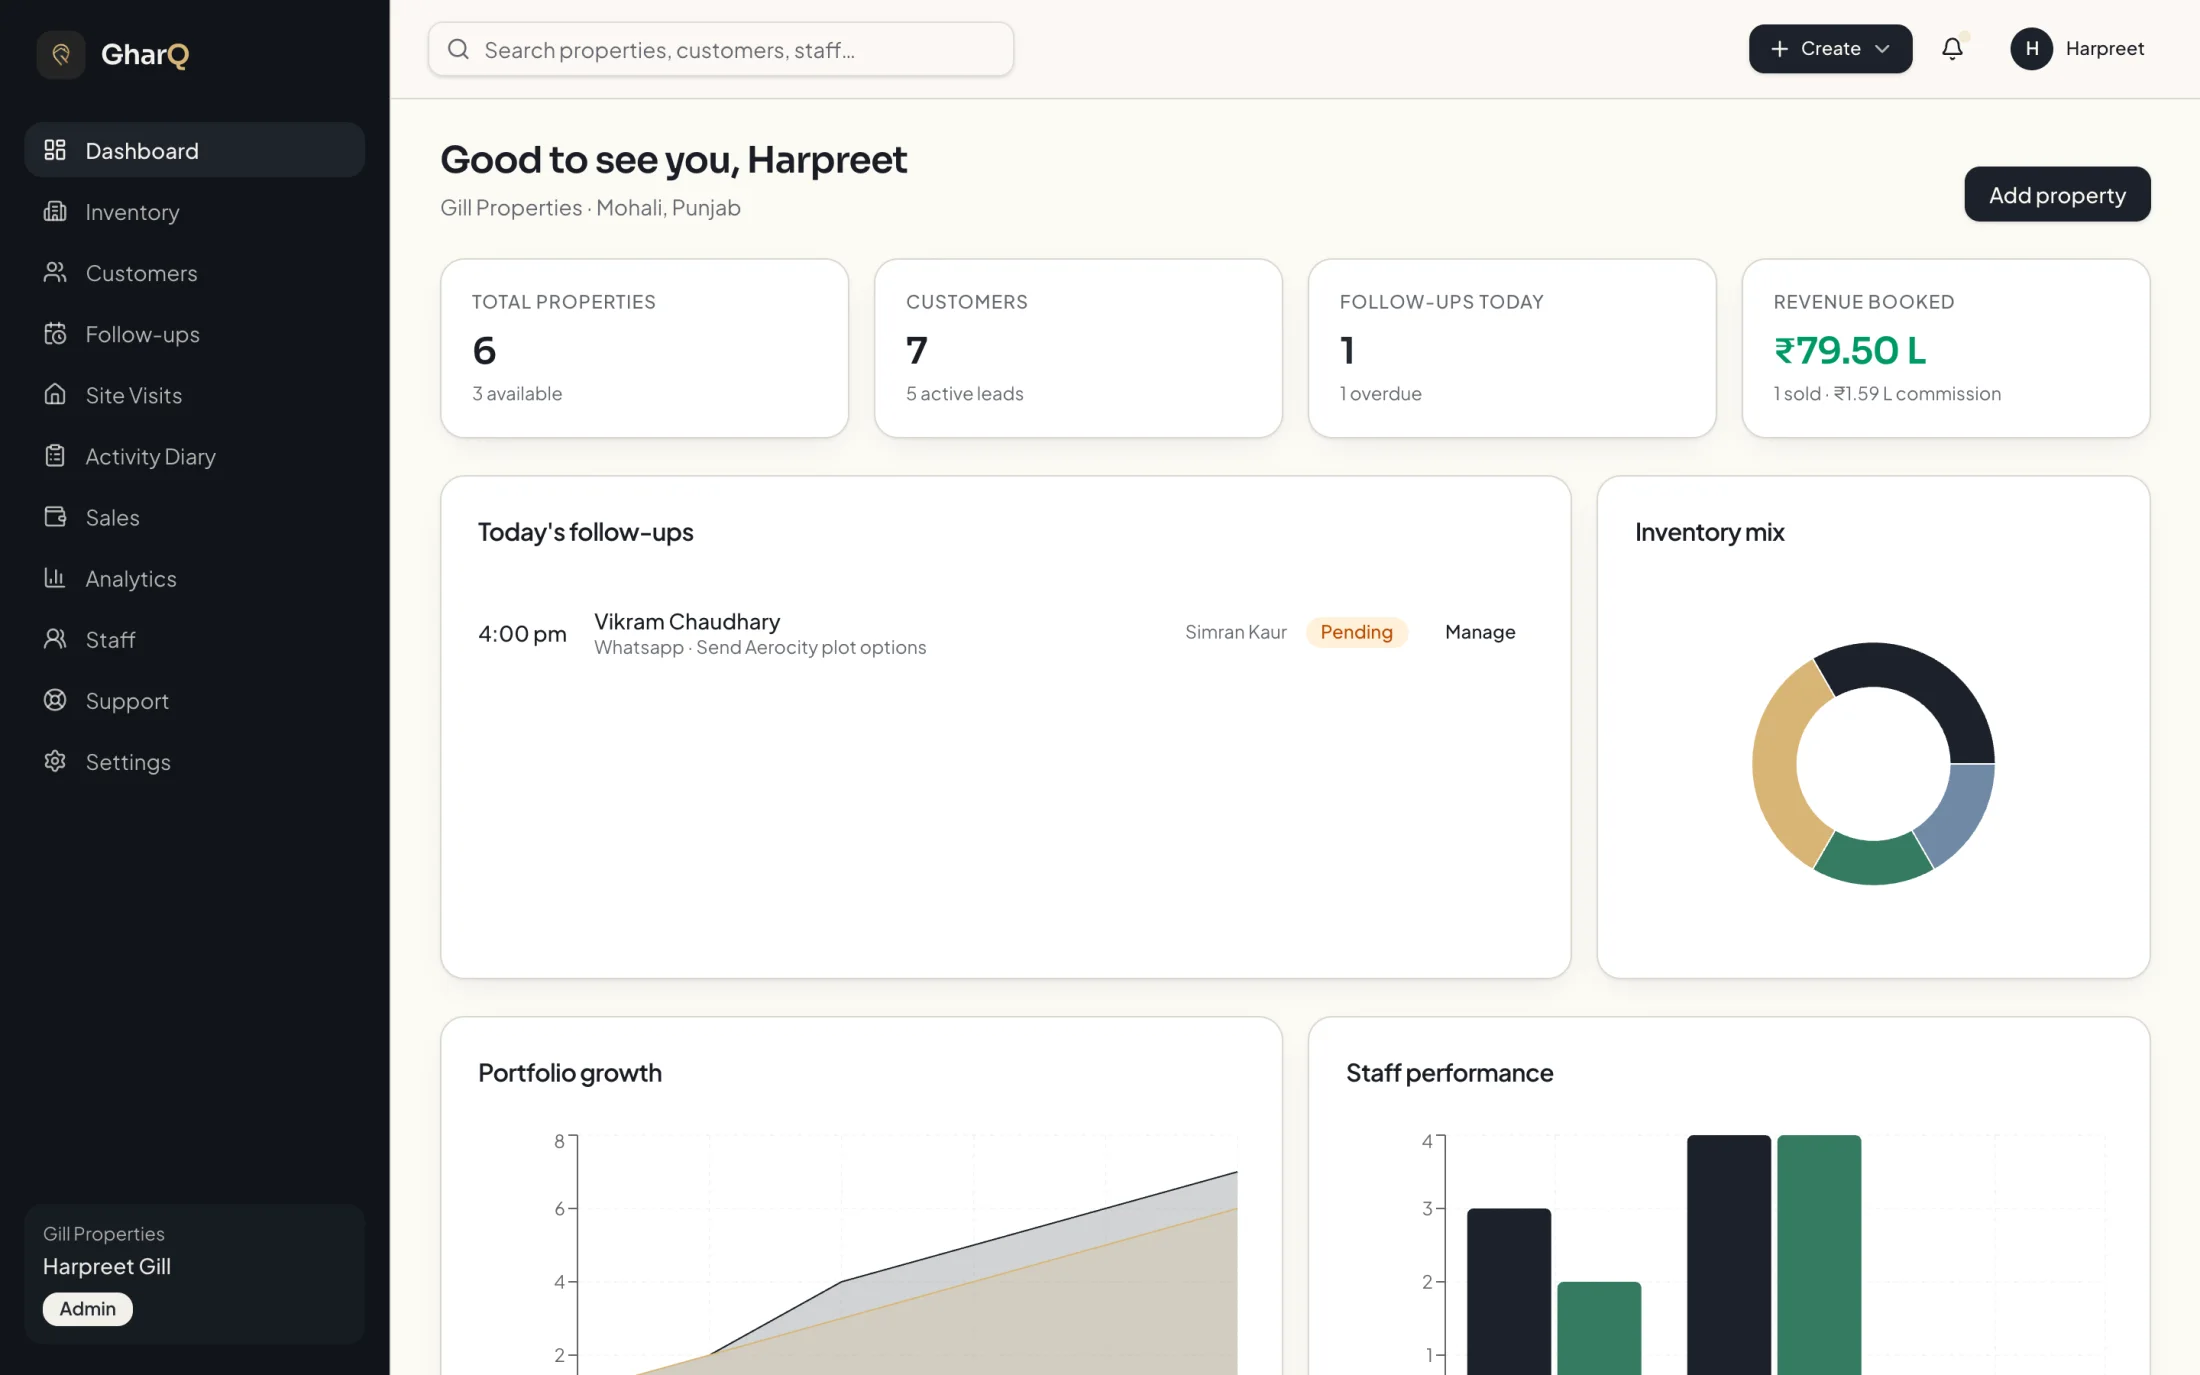Viewport: 2200px width, 1375px height.
Task: Click the Sales wallet icon
Action: pos(55,517)
